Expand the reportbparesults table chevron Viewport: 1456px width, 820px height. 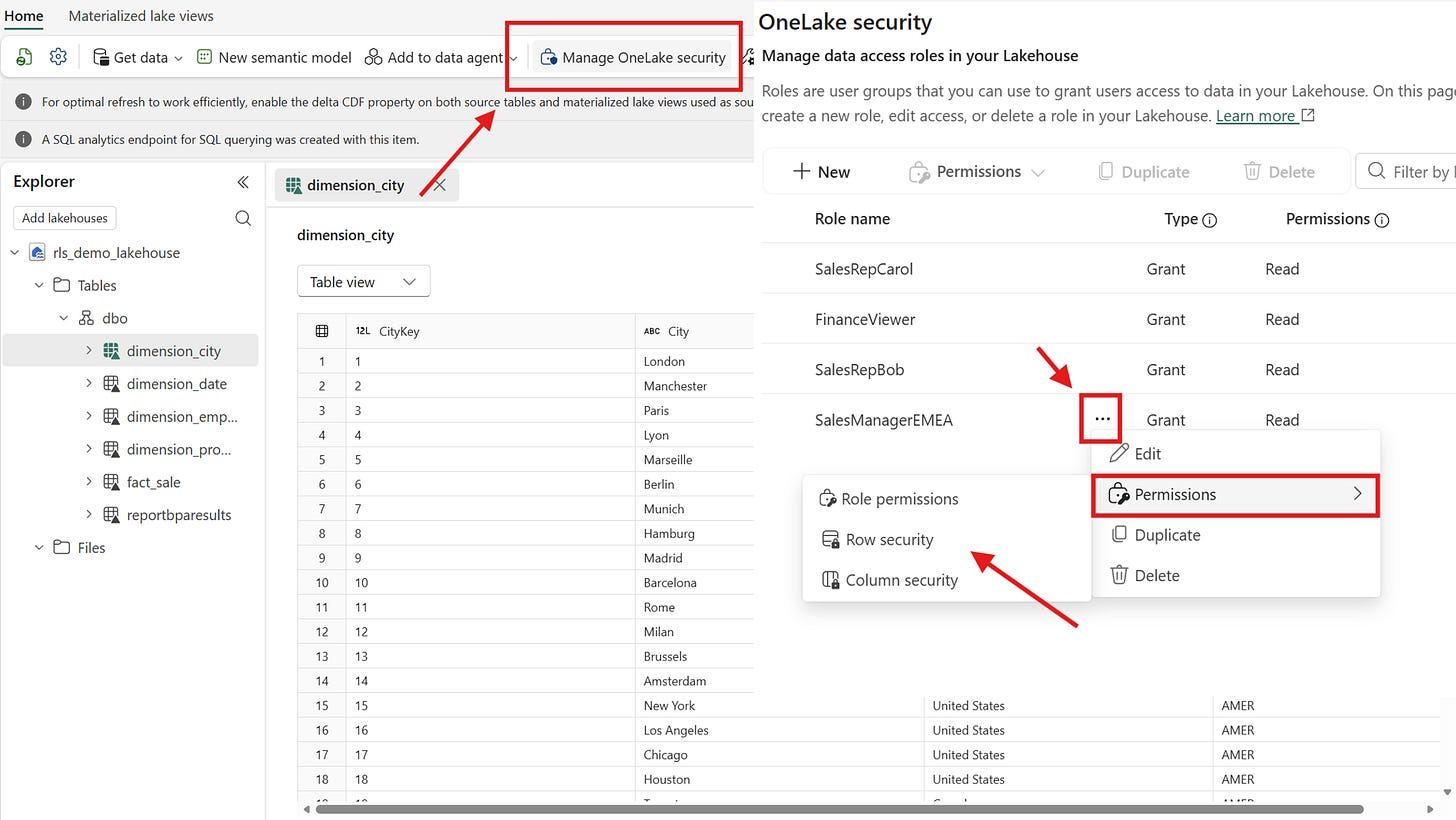88,515
